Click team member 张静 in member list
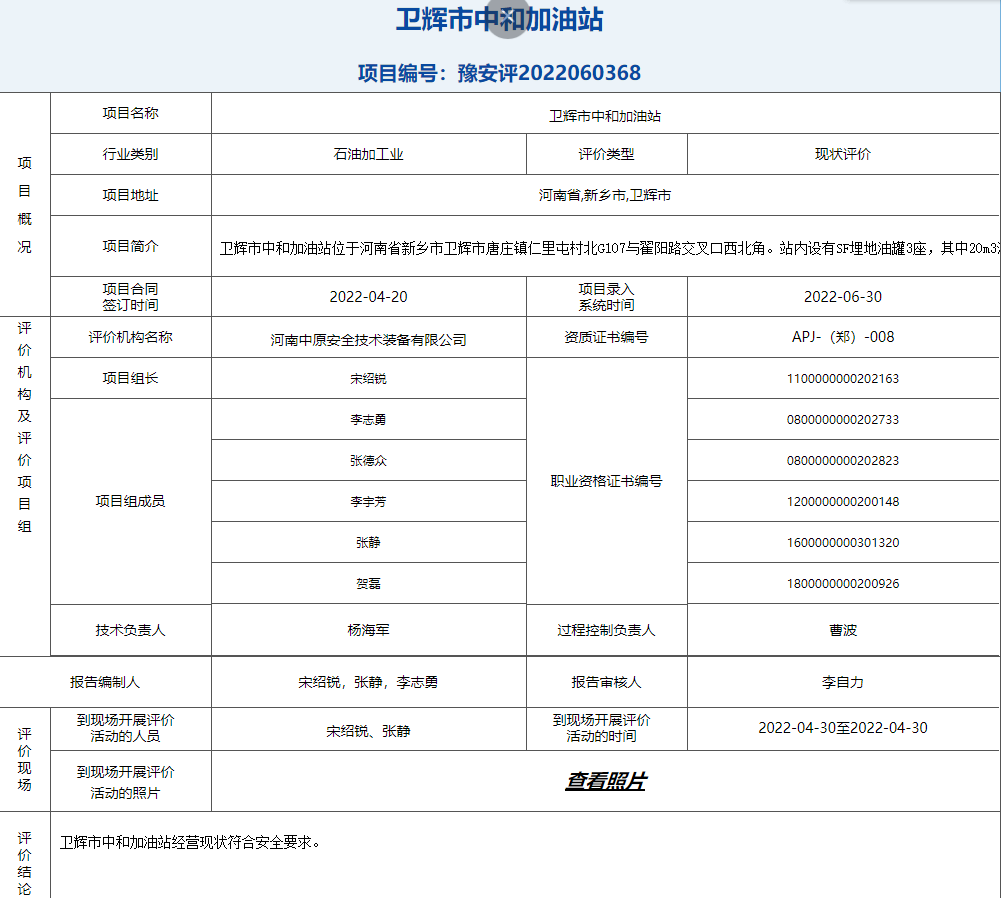This screenshot has height=898, width=1001. (368, 543)
